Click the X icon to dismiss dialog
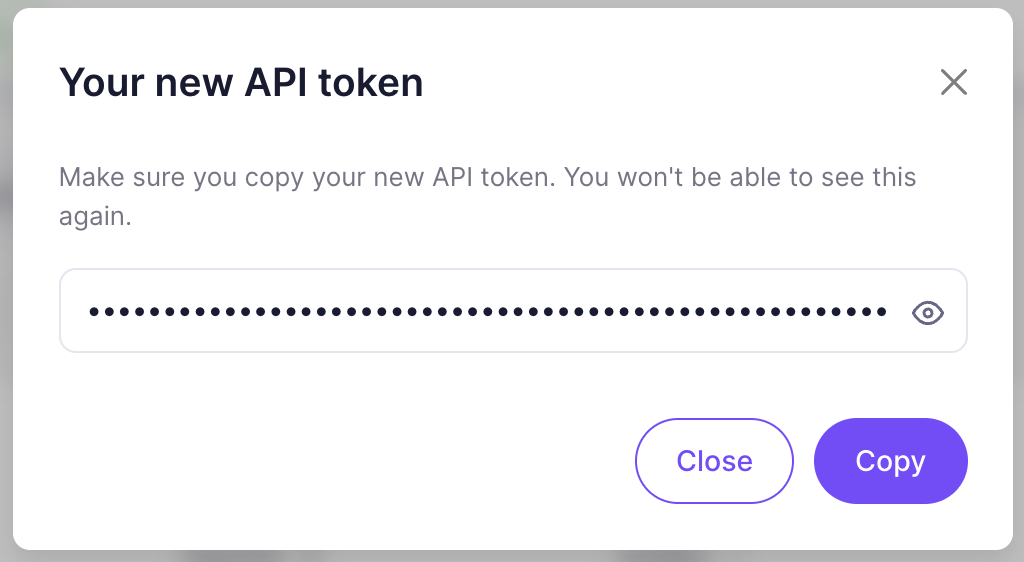 coord(954,82)
